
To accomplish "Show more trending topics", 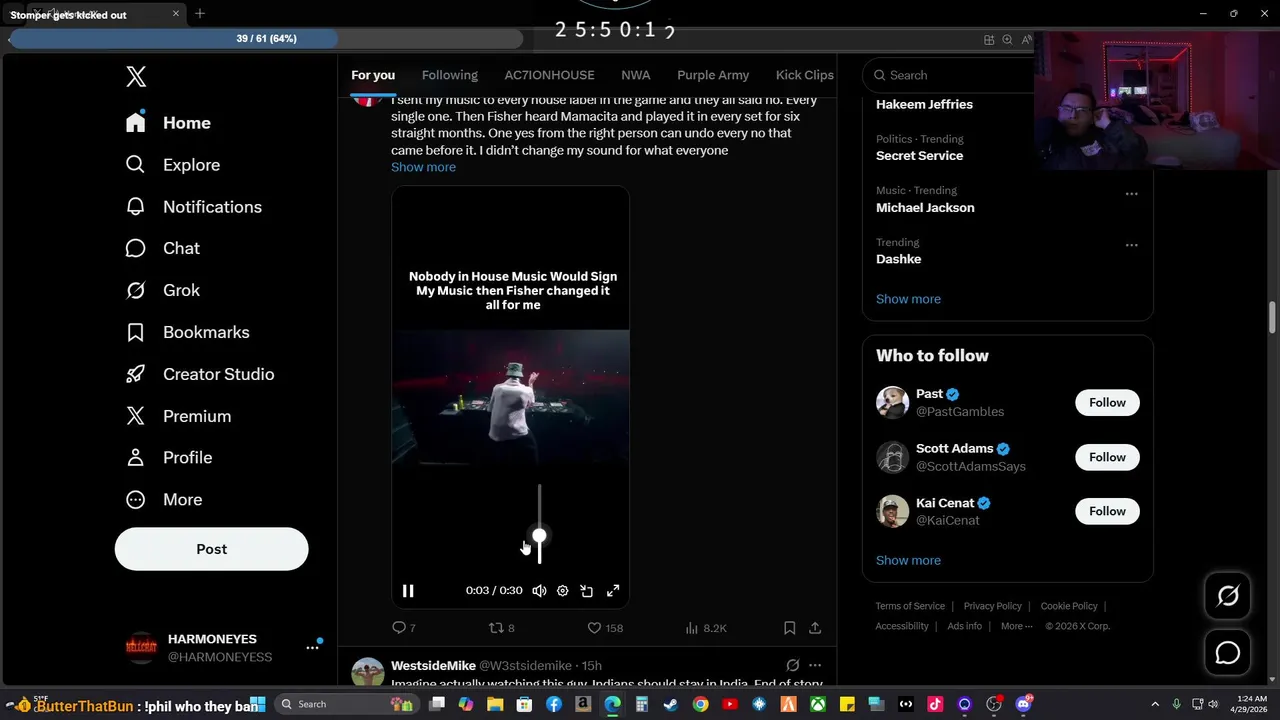I will 908,299.
